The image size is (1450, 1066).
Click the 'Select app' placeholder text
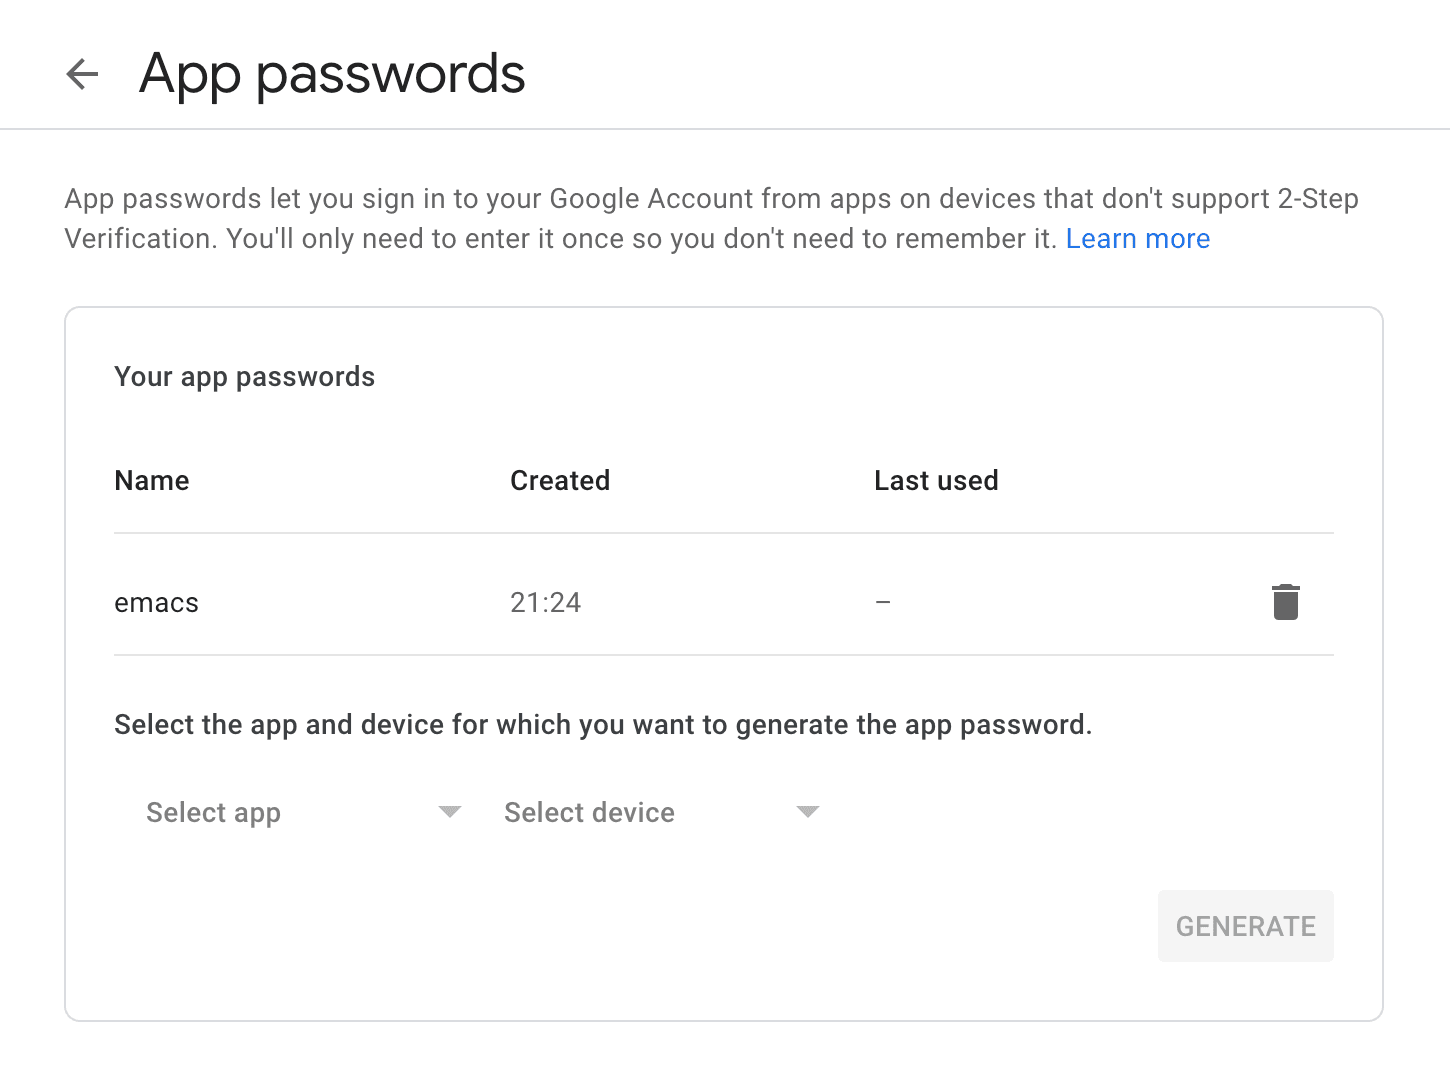[213, 812]
